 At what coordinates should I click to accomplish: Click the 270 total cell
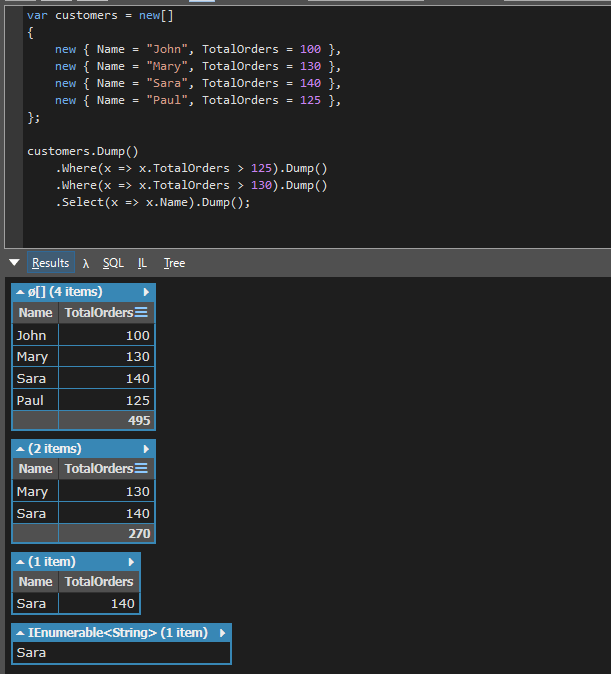point(106,533)
